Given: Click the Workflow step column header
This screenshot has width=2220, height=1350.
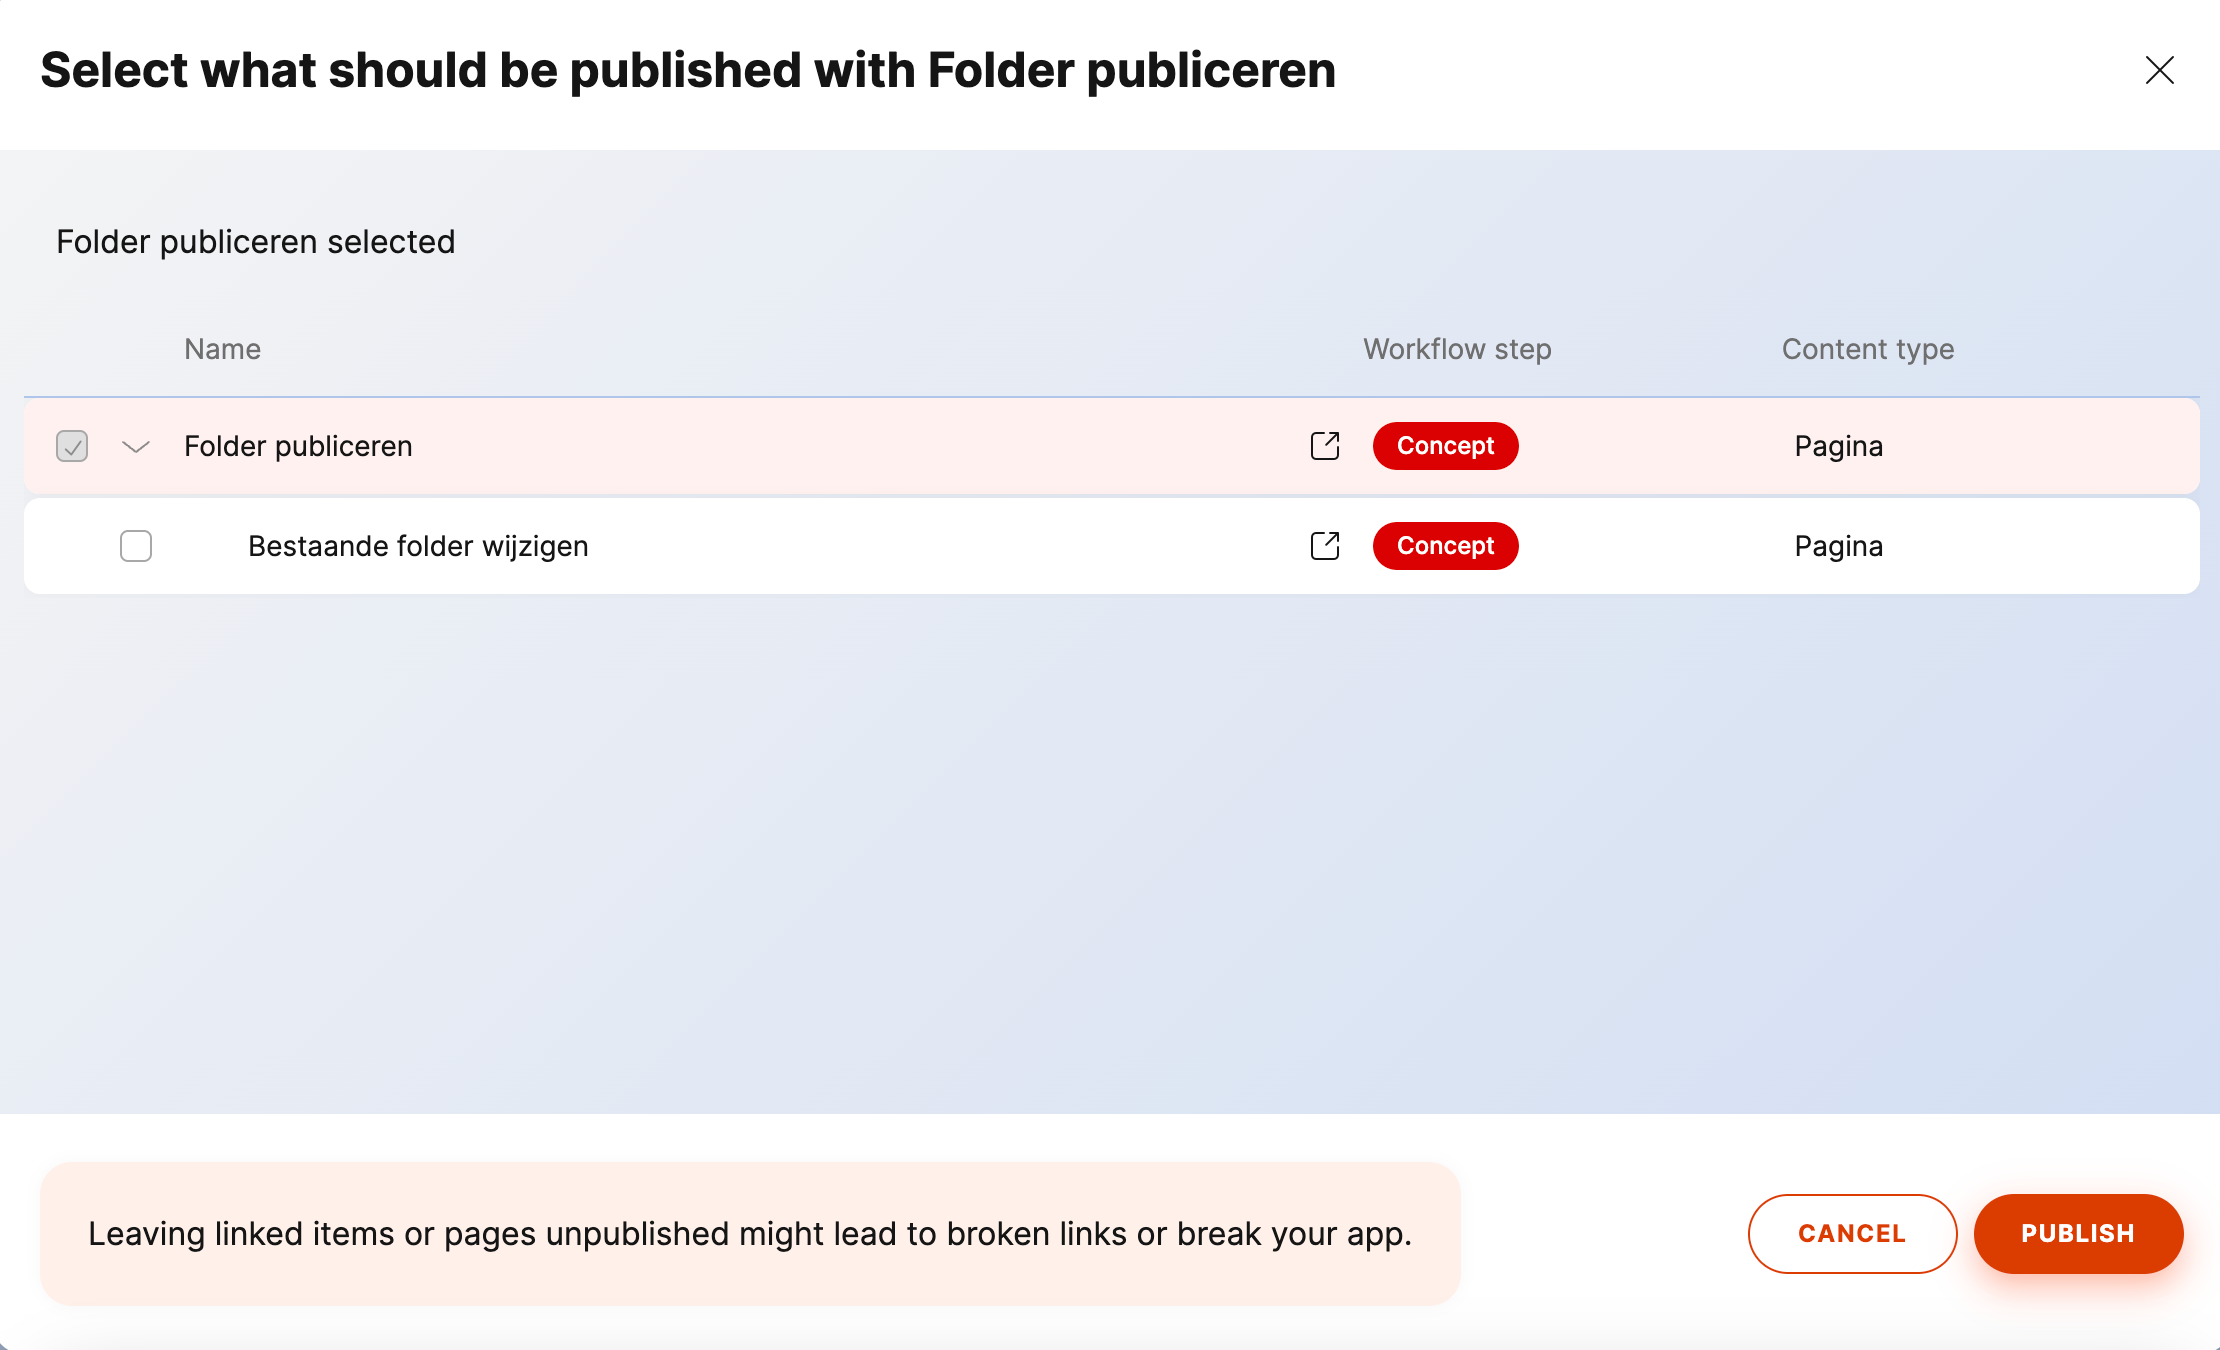Looking at the screenshot, I should (1457, 349).
